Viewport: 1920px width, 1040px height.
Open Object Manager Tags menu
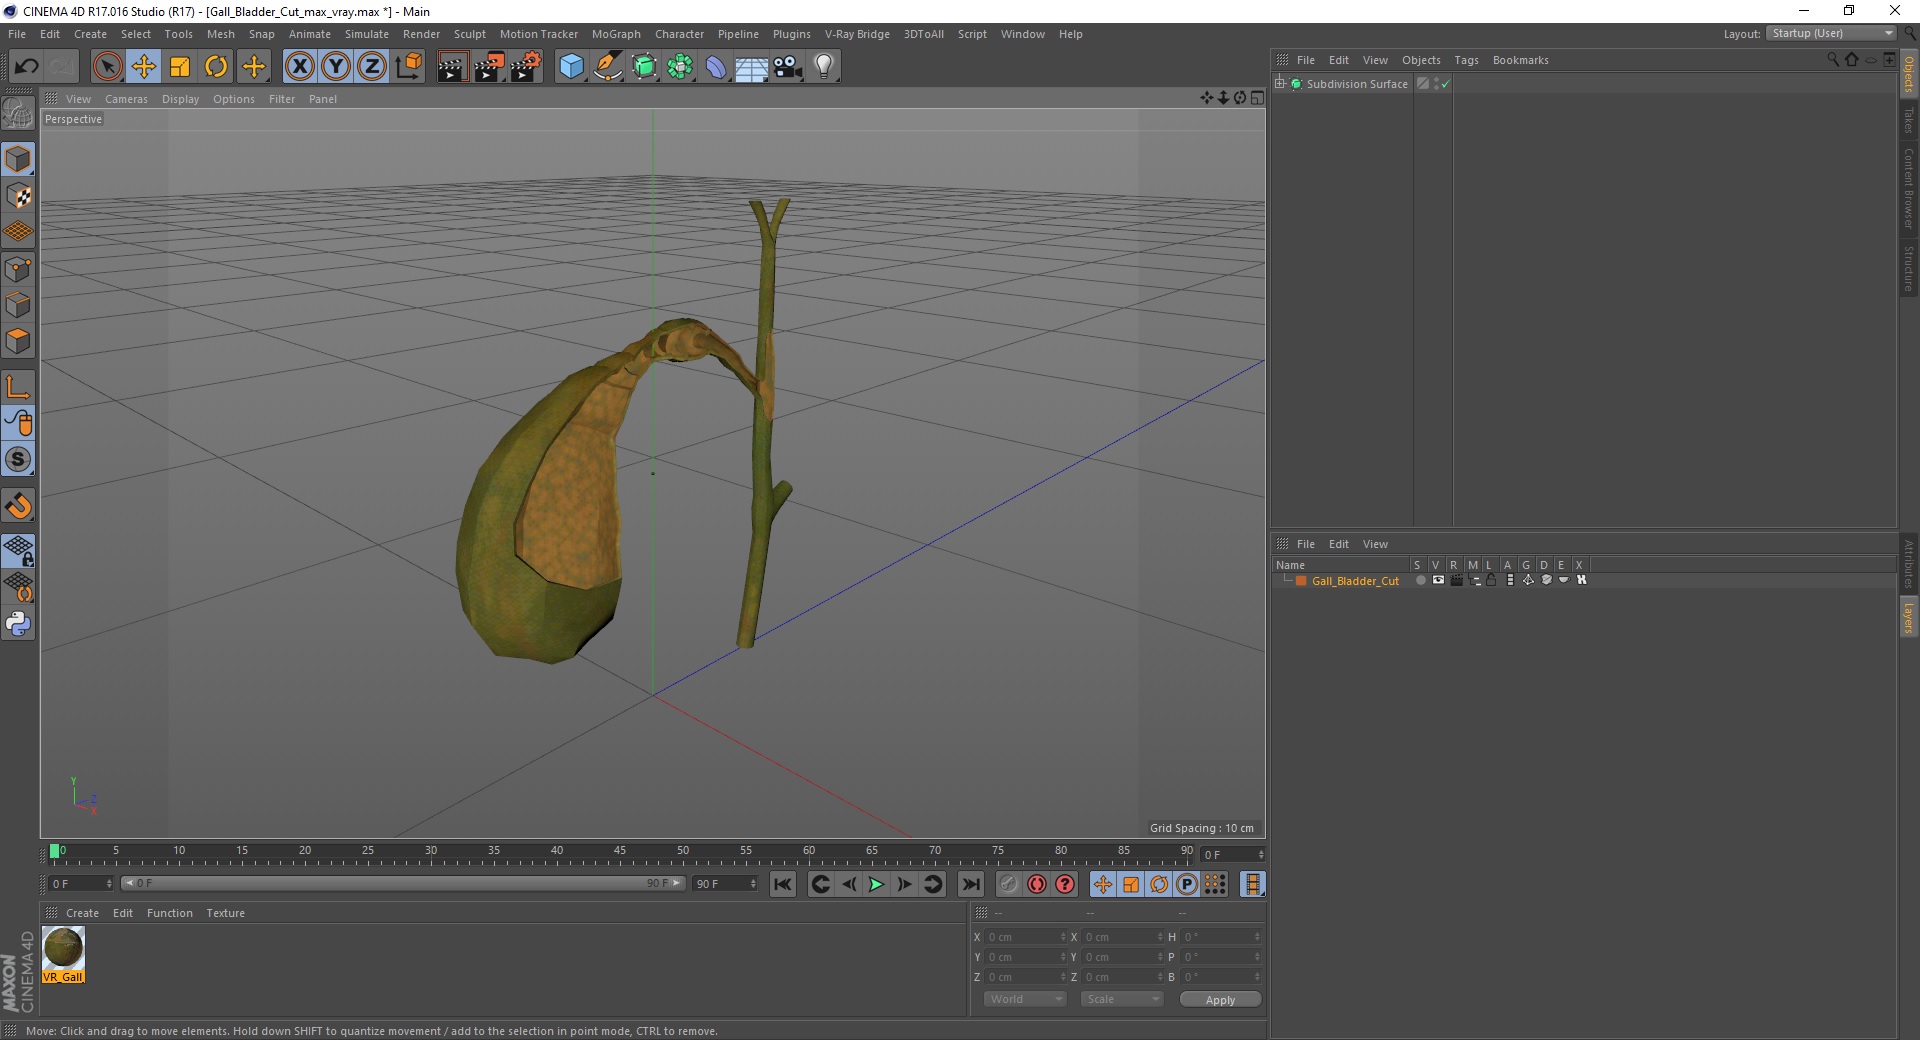1466,60
